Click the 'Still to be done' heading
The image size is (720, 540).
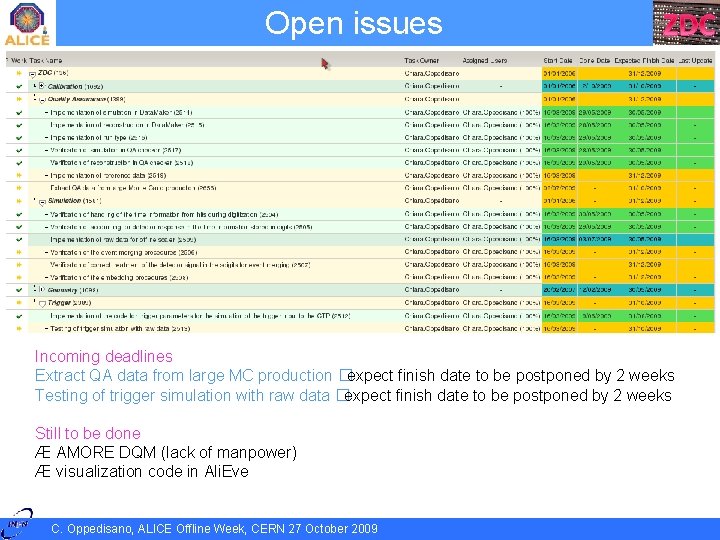click(88, 433)
